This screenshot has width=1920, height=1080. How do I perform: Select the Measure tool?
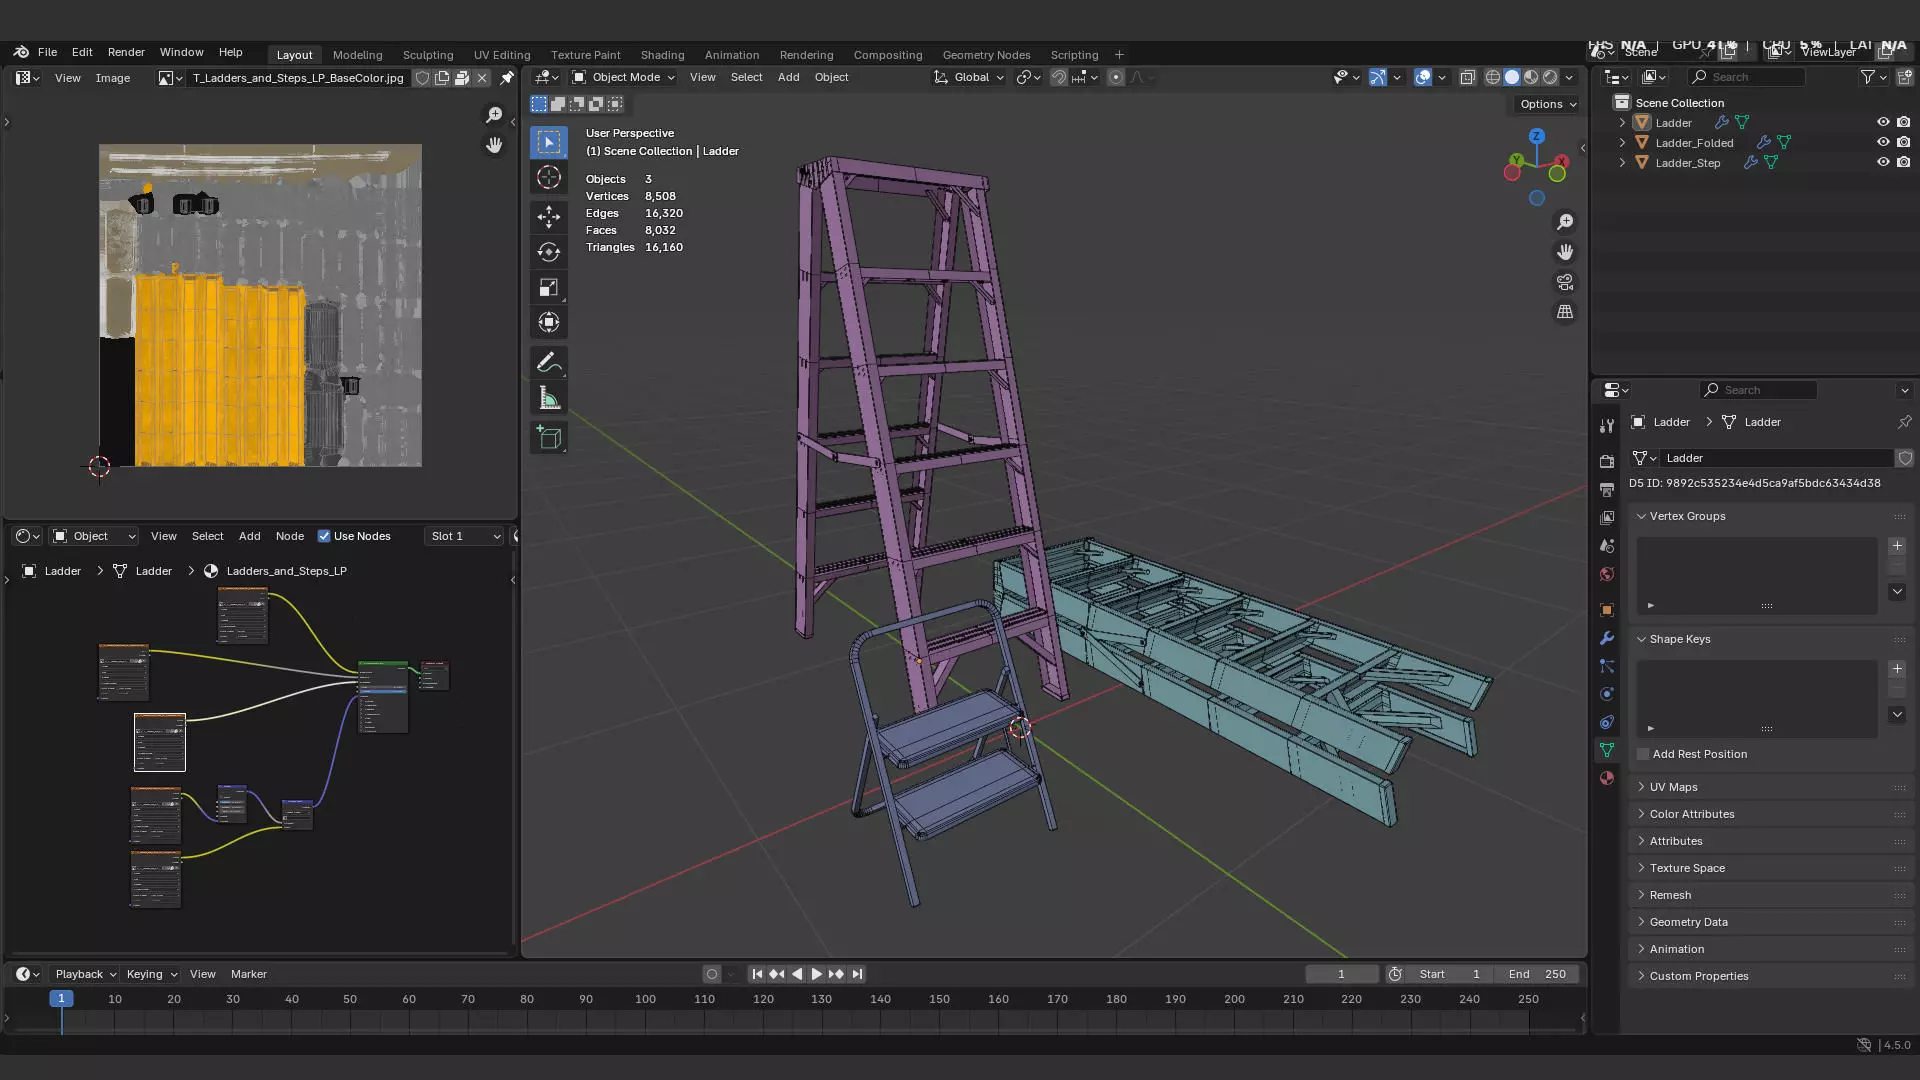[x=549, y=399]
